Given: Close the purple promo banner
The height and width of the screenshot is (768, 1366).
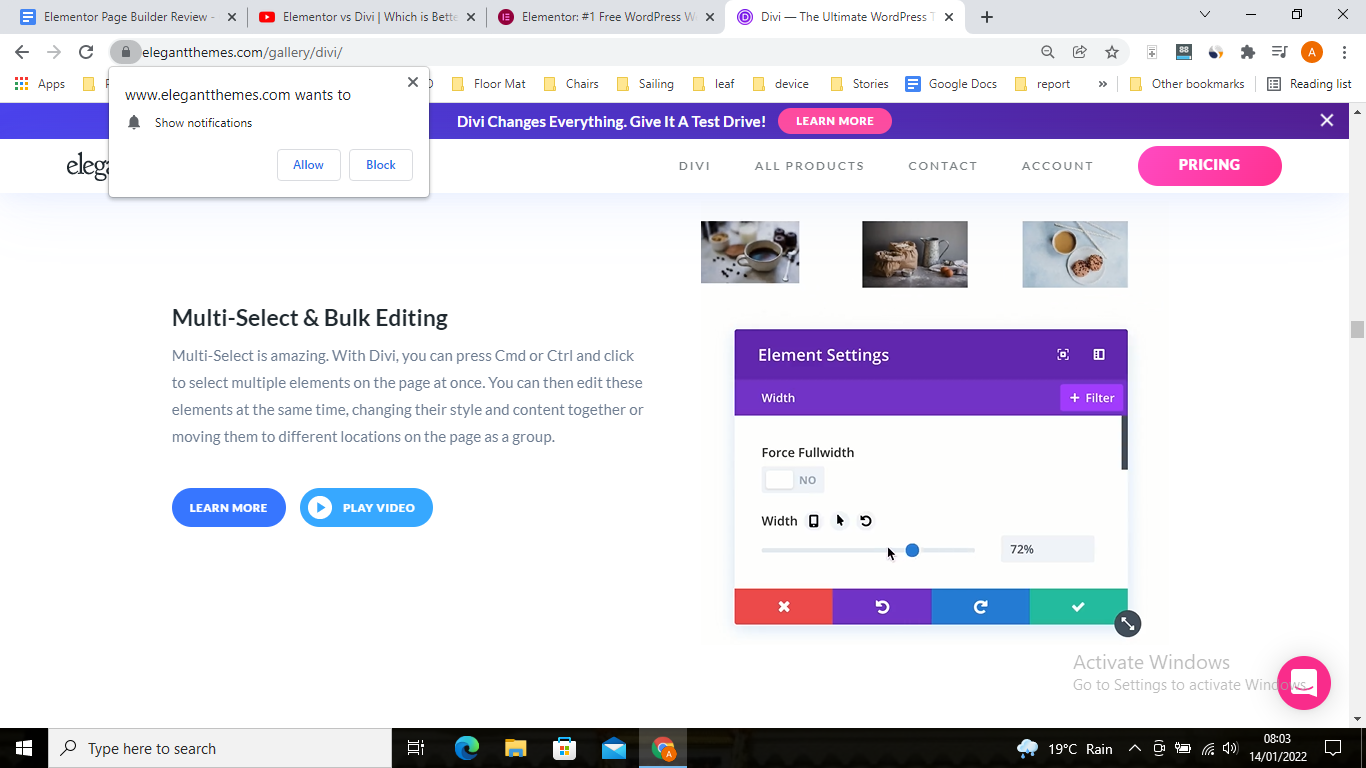Looking at the screenshot, I should 1327,121.
